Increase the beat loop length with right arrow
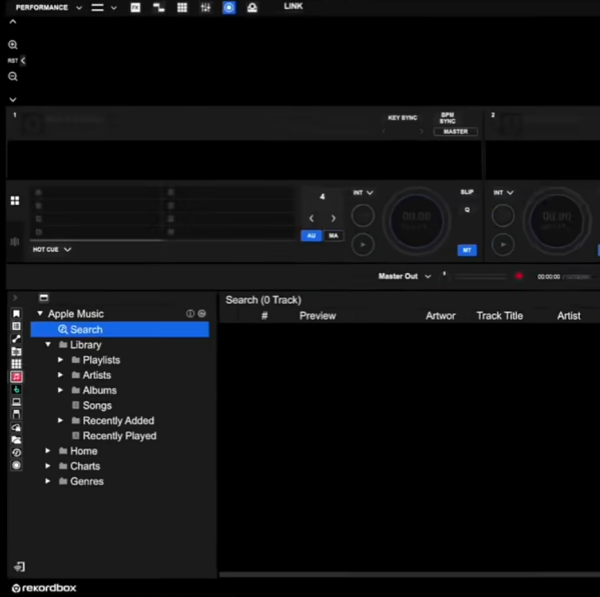The image size is (600, 597). 333,218
